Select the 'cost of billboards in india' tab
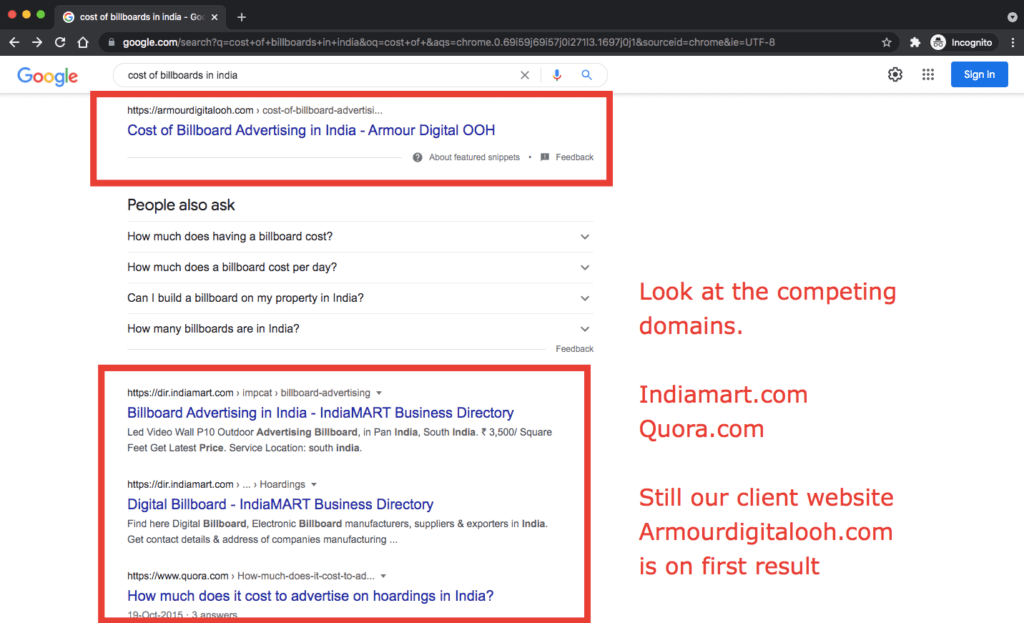The image size is (1024, 623). pyautogui.click(x=138, y=16)
